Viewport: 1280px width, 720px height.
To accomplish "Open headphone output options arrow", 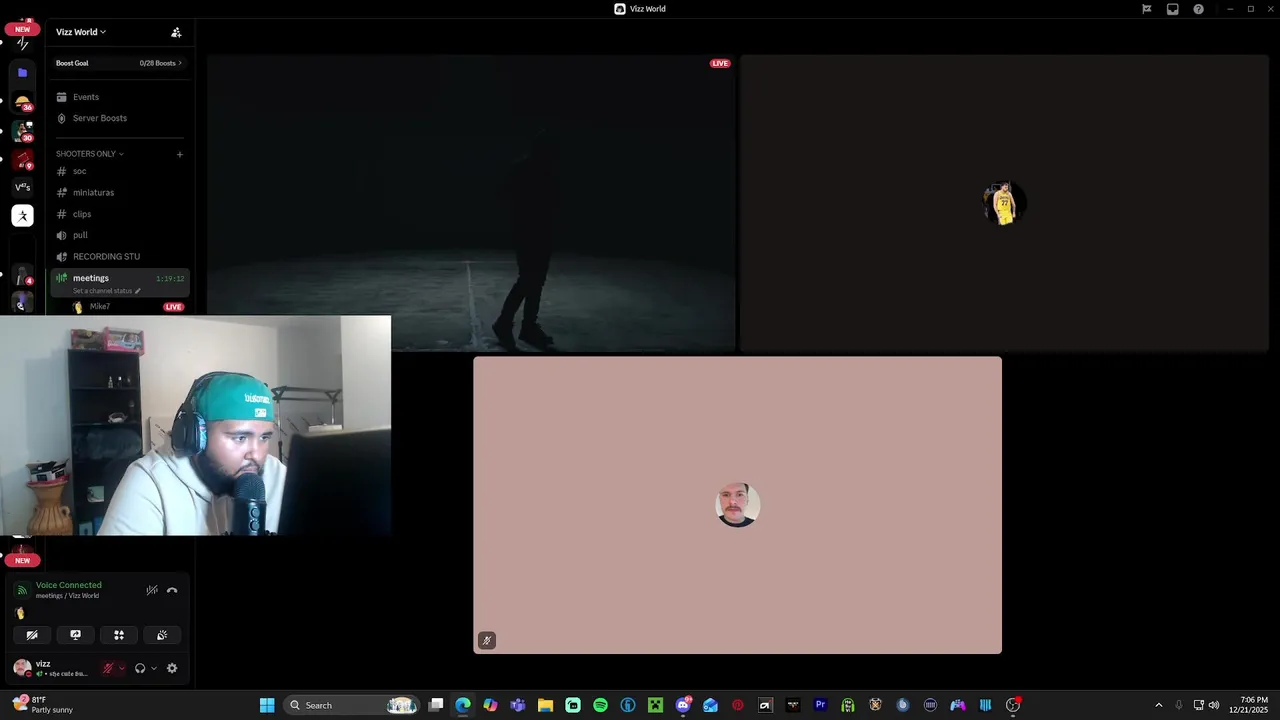I will (154, 668).
